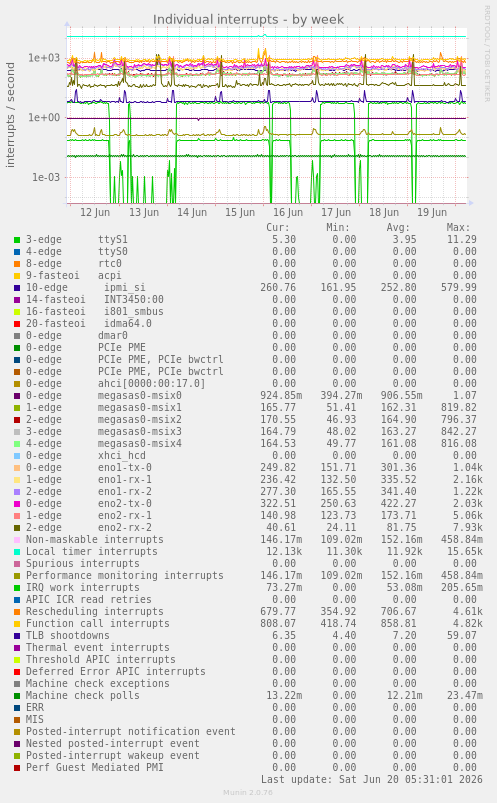The height and width of the screenshot is (803, 497).
Task: Click the '15 Jun' x-axis date label
Action: click(240, 212)
